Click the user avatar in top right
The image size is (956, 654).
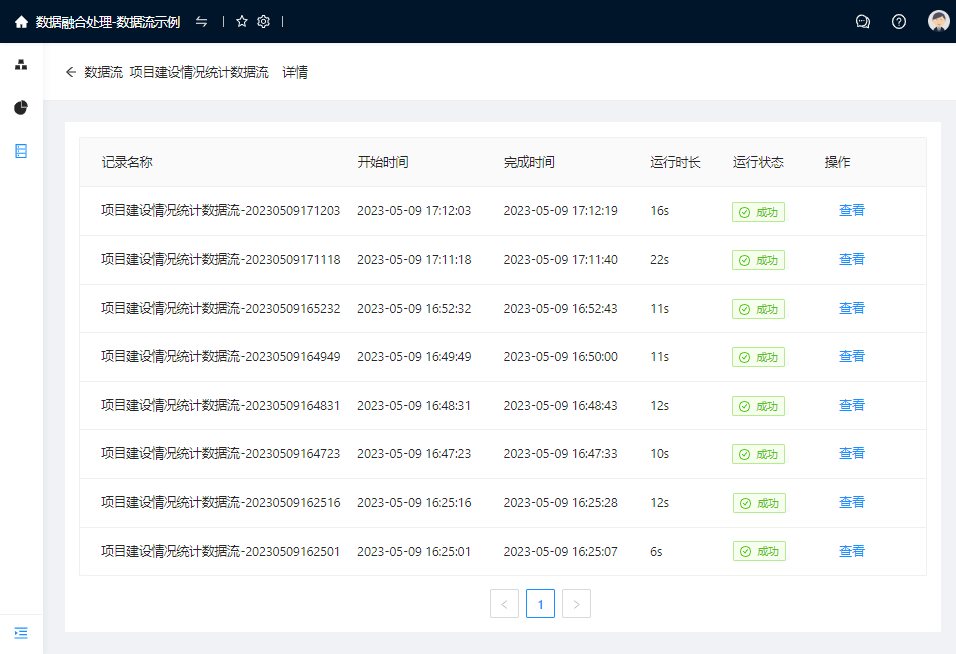[938, 21]
